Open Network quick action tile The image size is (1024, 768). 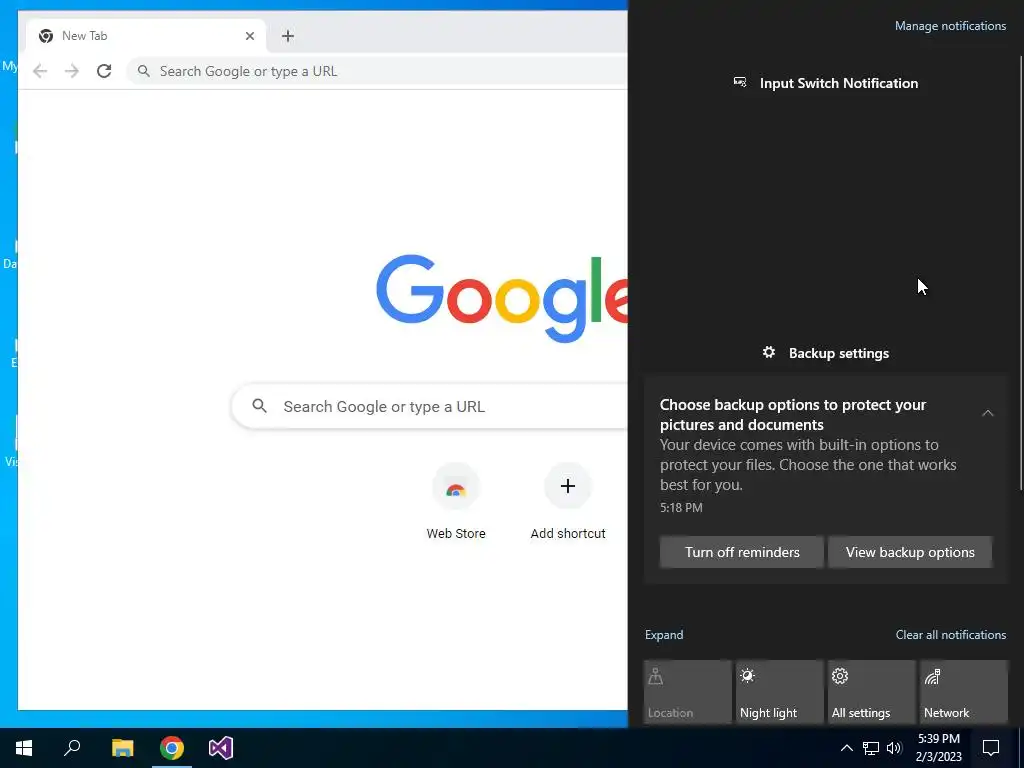(964, 692)
